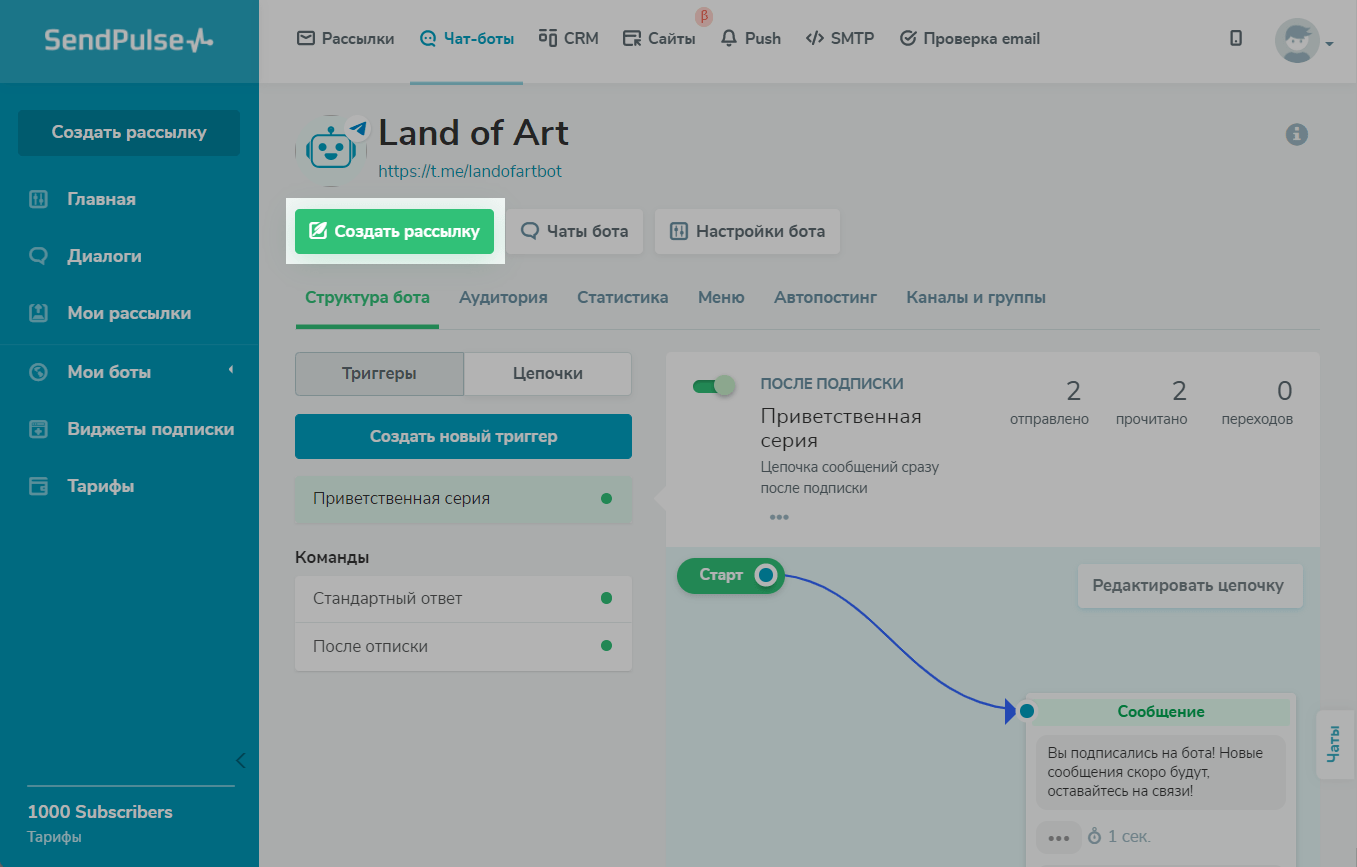This screenshot has width=1357, height=867.
Task: Select the Стандартный ответ command
Action: tap(463, 599)
